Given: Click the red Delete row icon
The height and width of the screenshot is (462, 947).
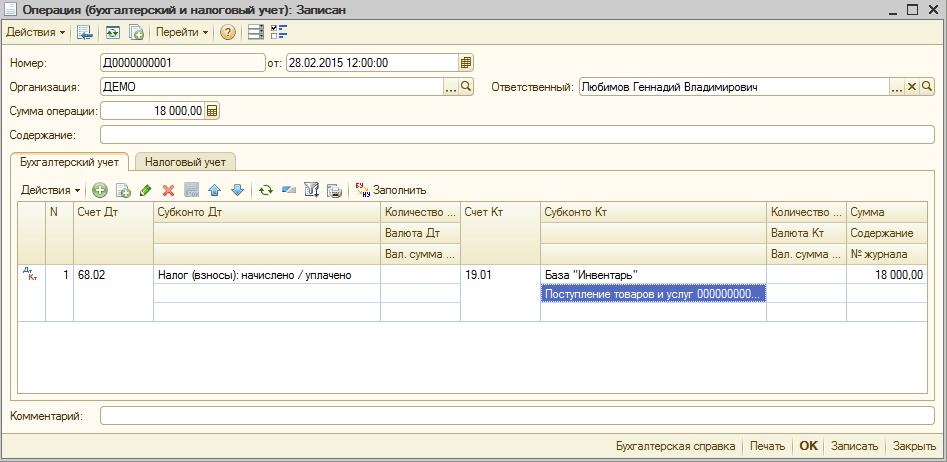Looking at the screenshot, I should (x=168, y=190).
